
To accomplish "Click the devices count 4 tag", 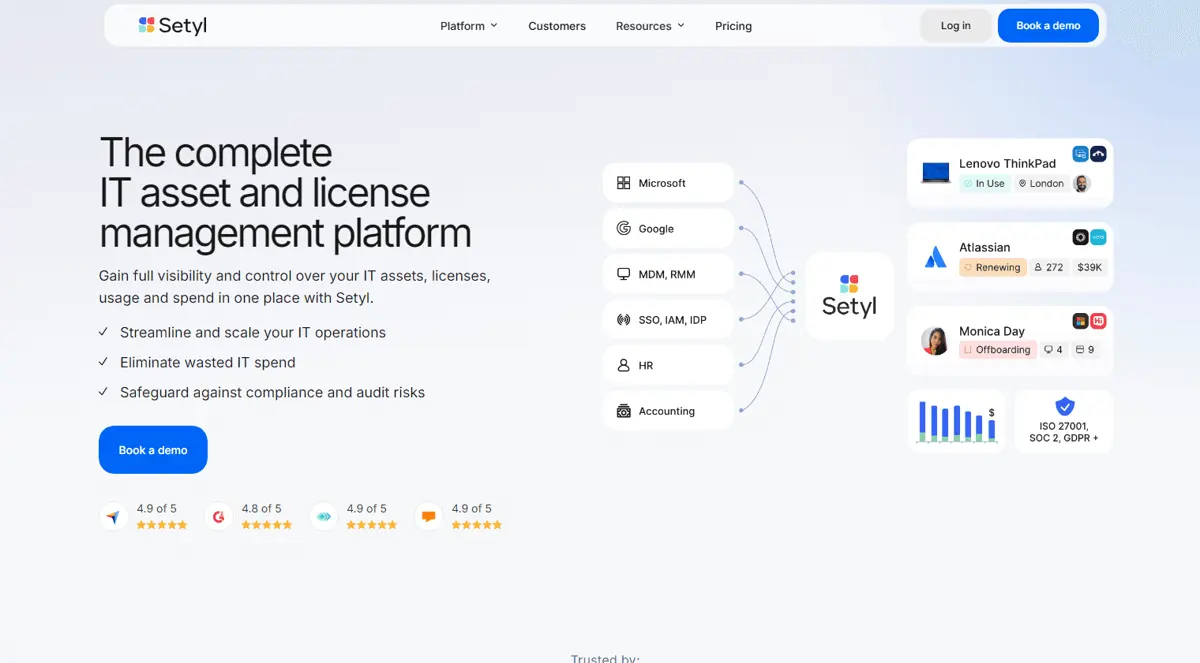I will (1053, 350).
